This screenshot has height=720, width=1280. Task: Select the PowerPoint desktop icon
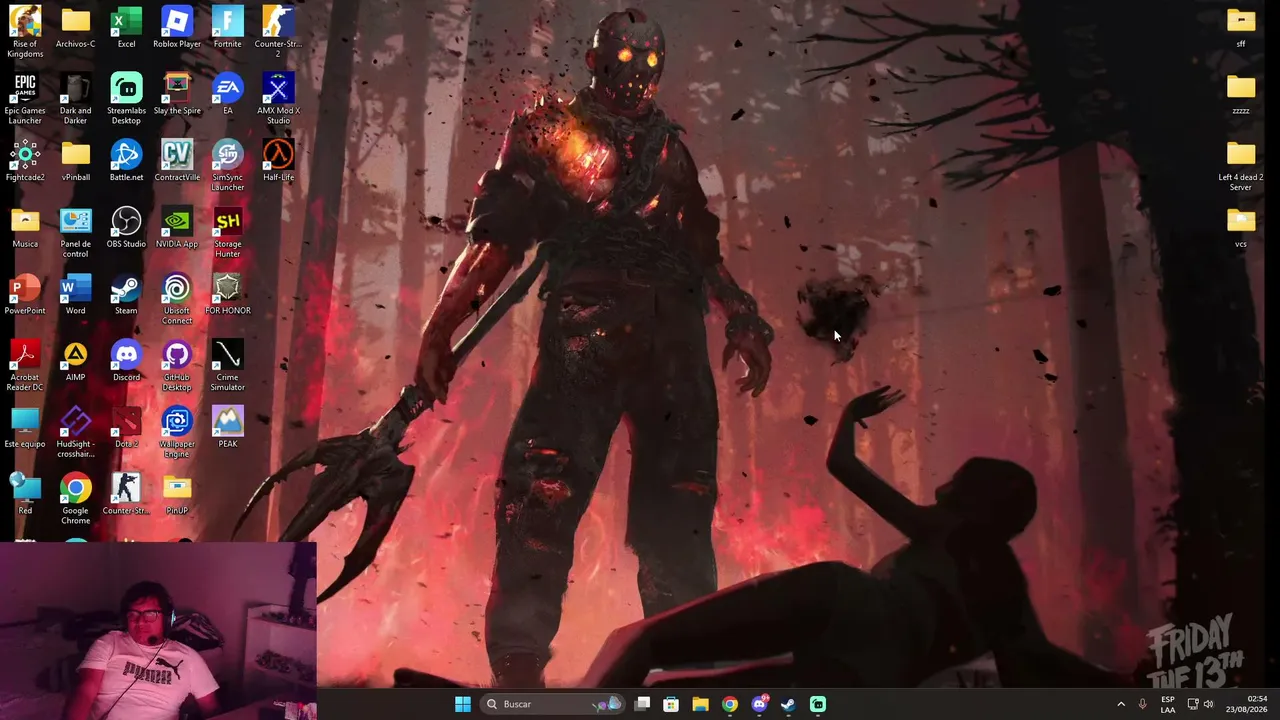tap(25, 294)
